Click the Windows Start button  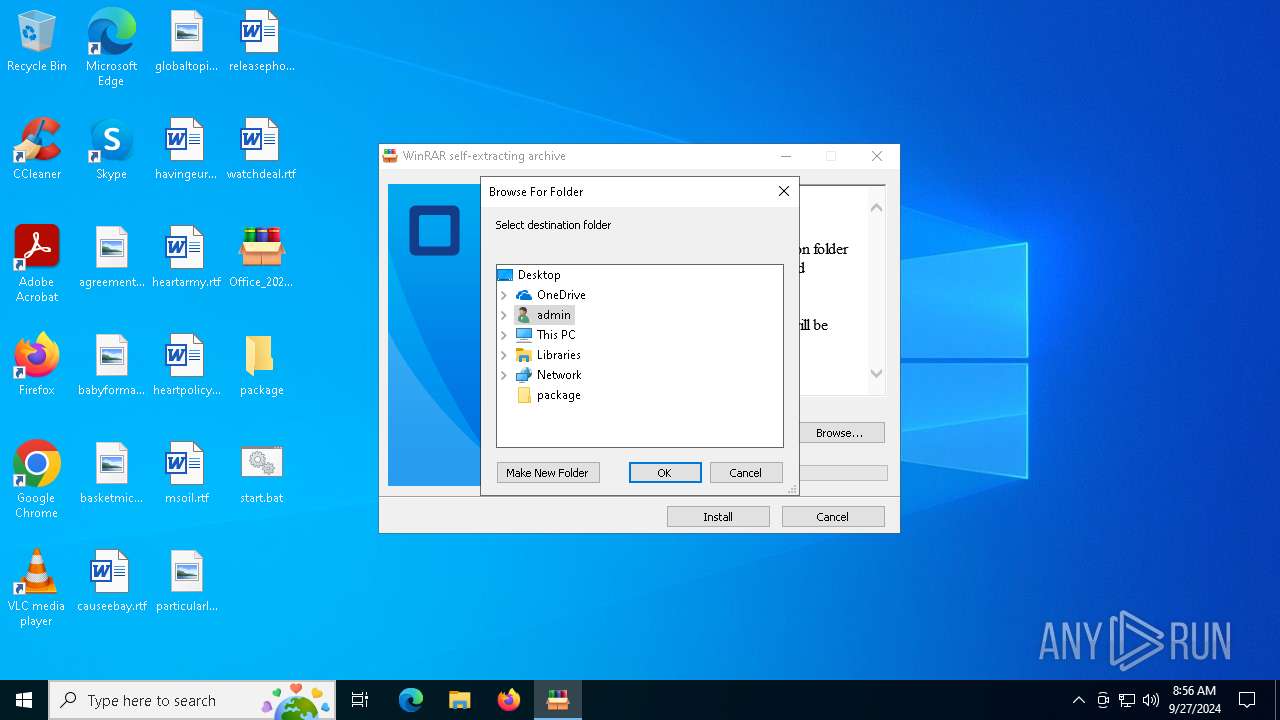pyautogui.click(x=24, y=700)
